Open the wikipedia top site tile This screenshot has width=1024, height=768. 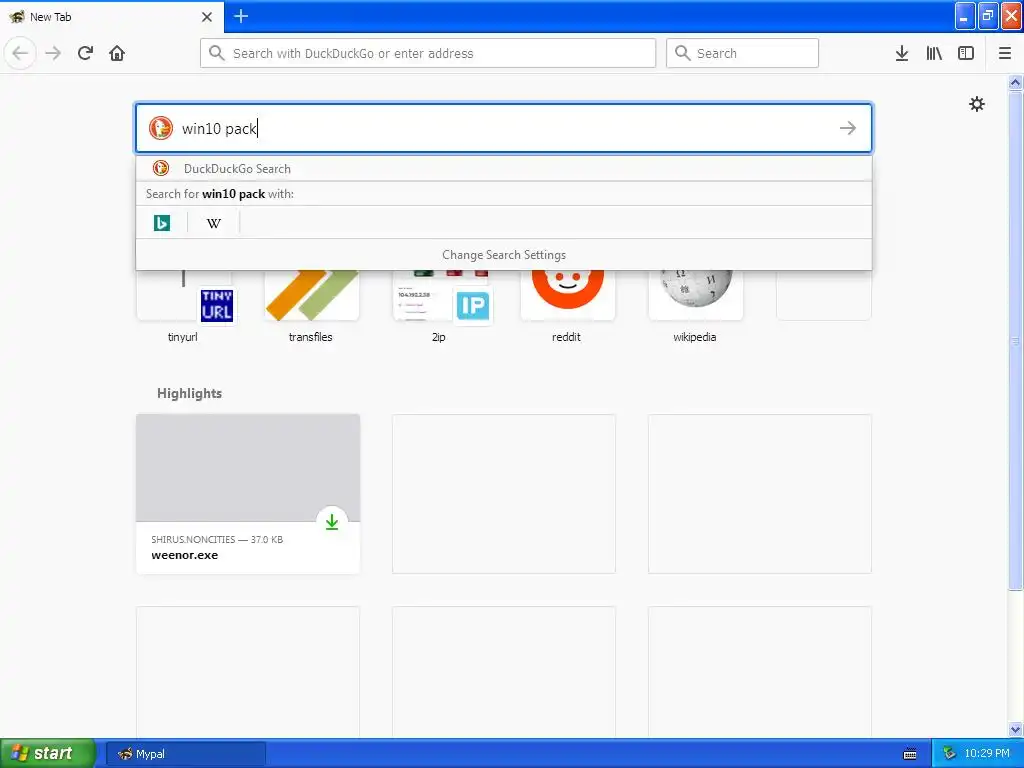(695, 306)
